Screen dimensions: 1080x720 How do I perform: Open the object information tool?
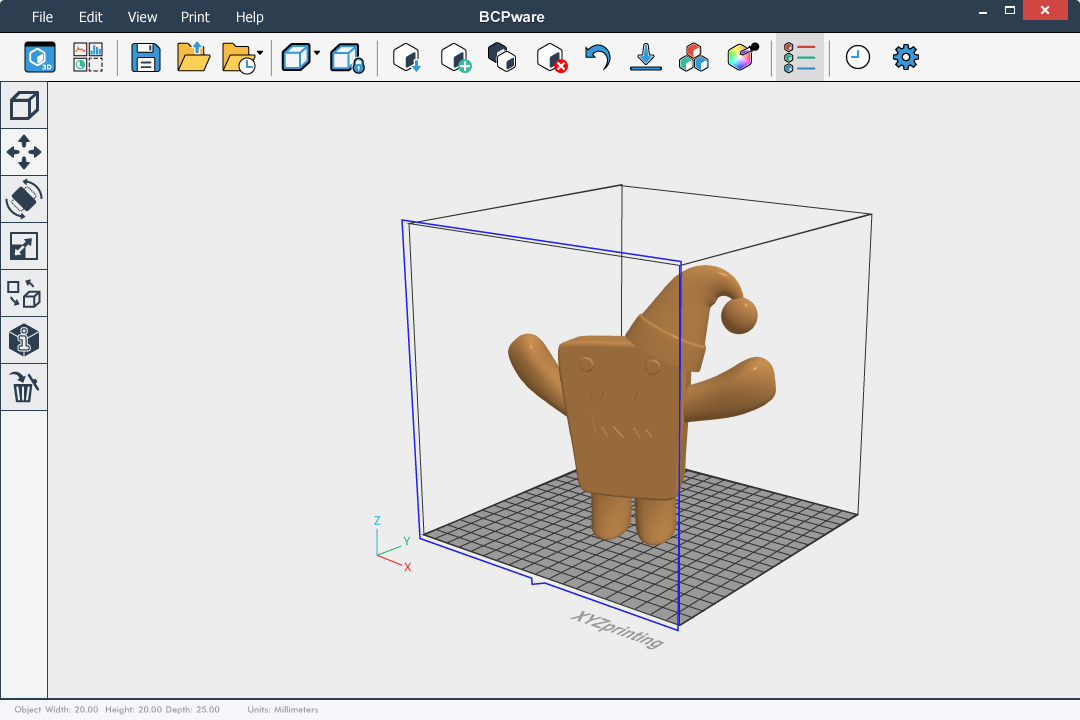pos(24,340)
